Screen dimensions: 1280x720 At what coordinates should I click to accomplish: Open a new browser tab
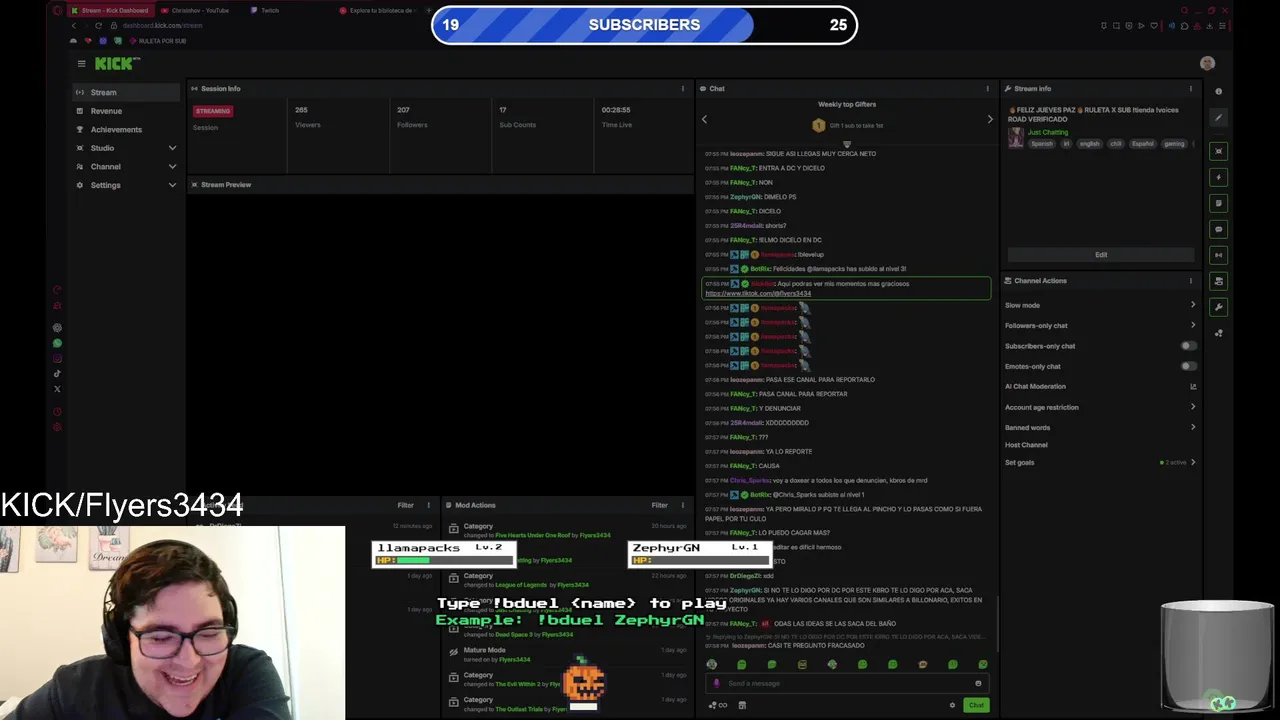[430, 10]
